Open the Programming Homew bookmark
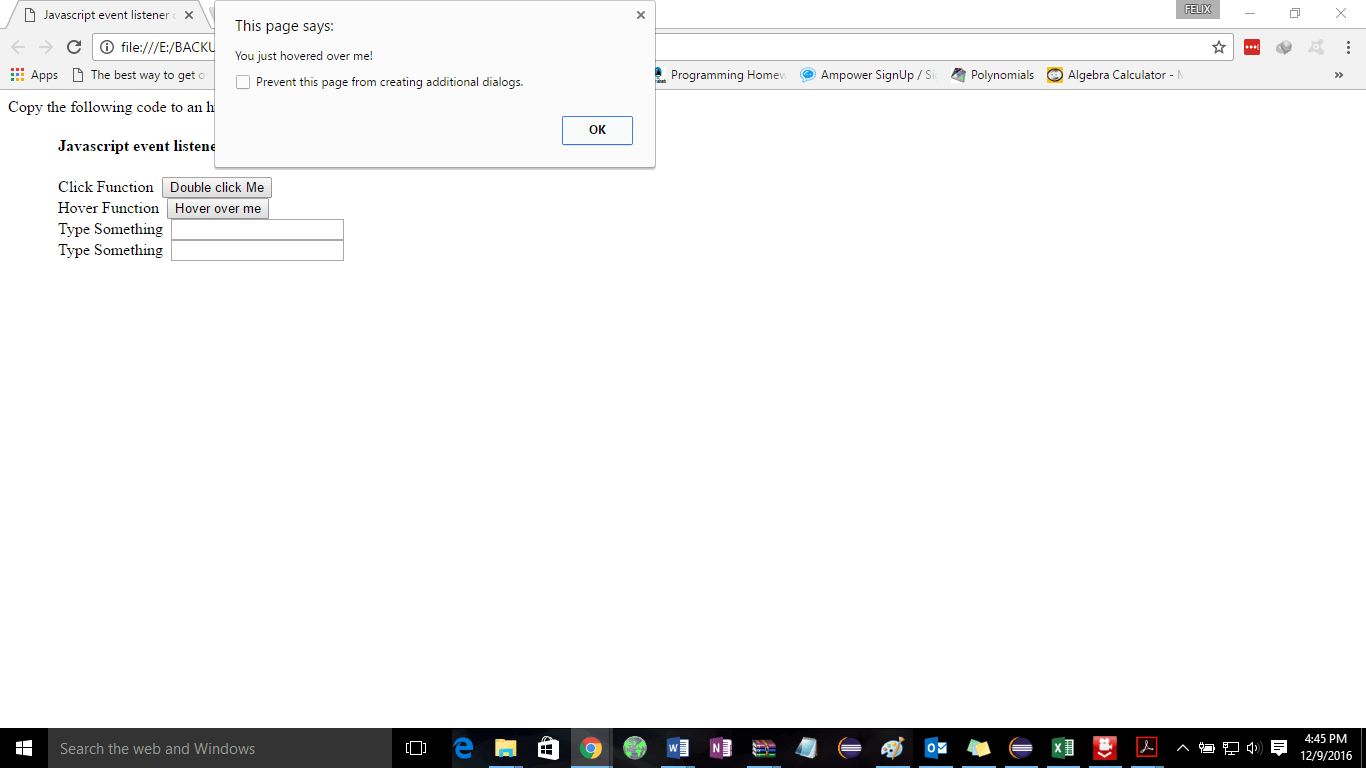 [x=719, y=75]
